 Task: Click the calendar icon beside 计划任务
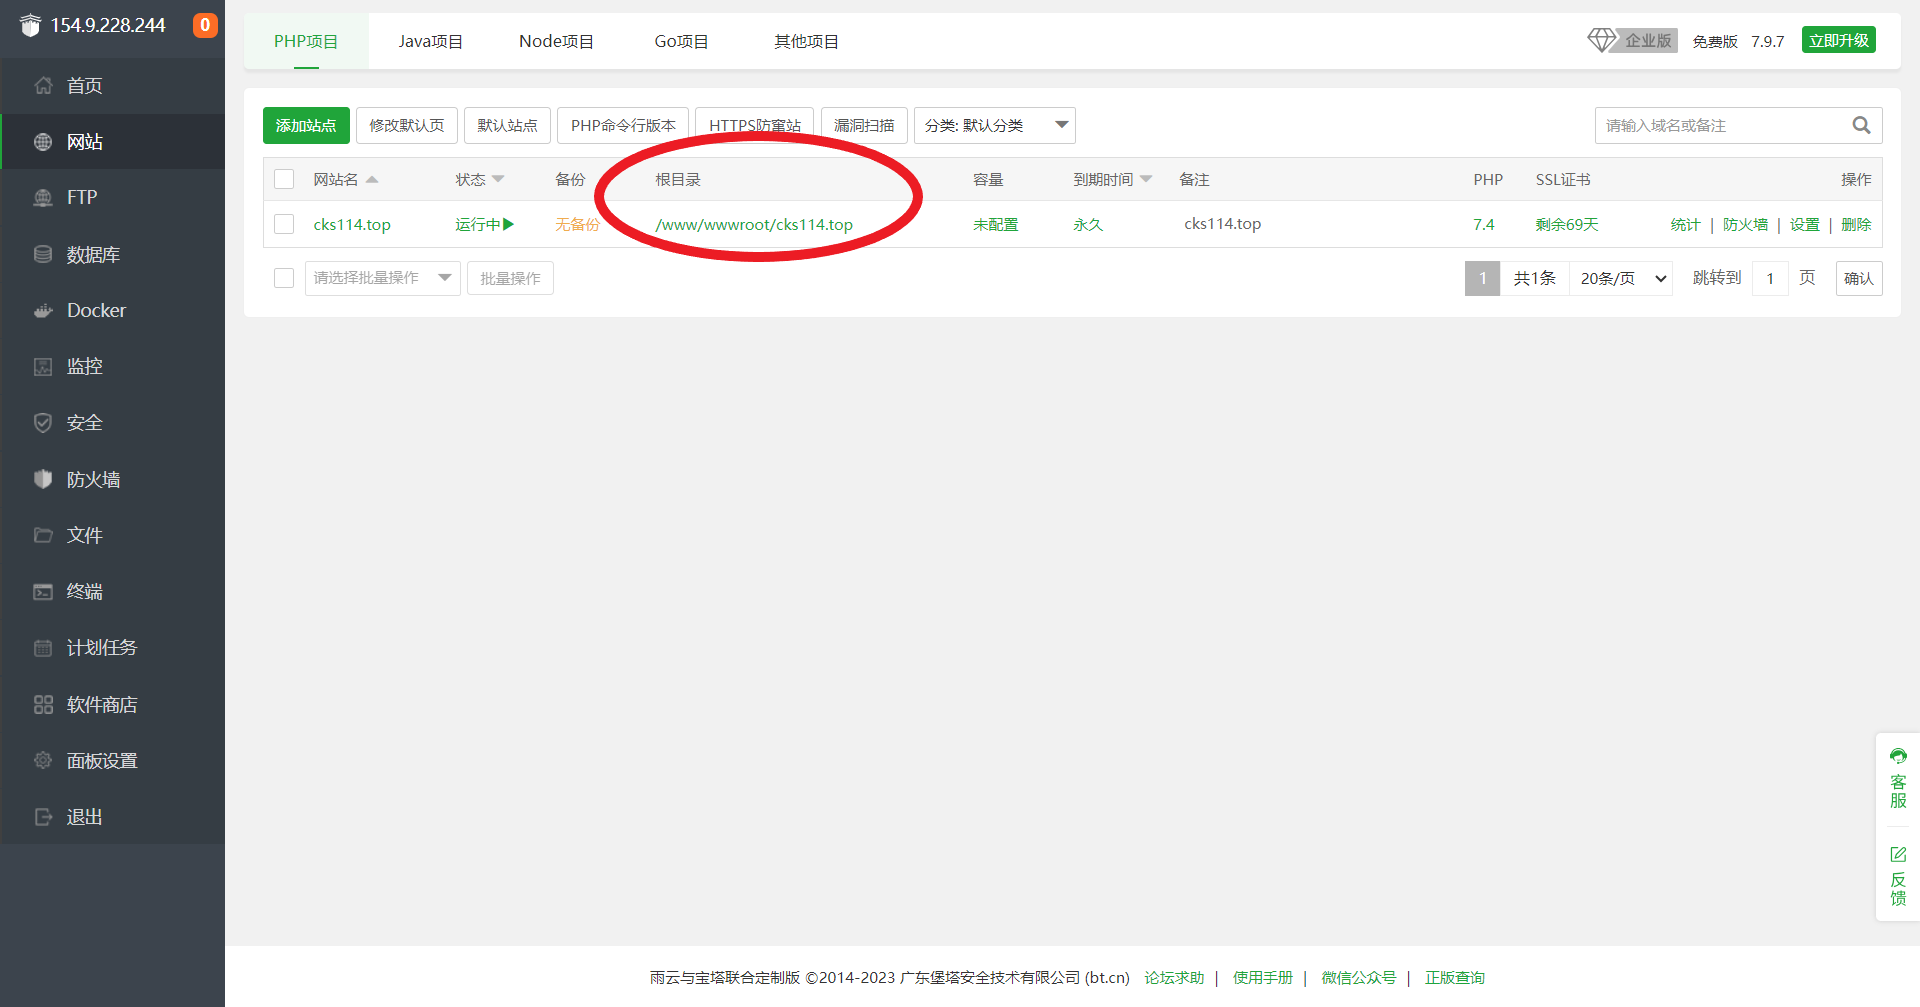pos(43,648)
